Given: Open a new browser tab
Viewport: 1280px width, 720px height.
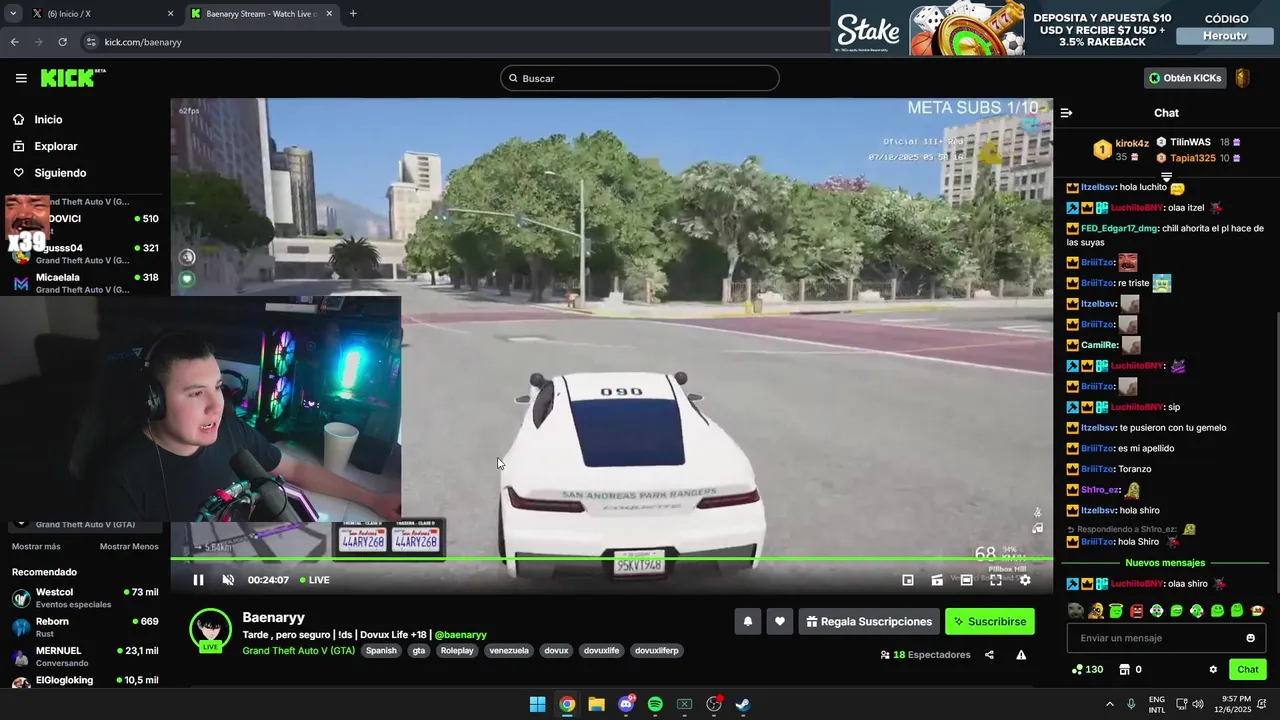Looking at the screenshot, I should click(x=353, y=14).
